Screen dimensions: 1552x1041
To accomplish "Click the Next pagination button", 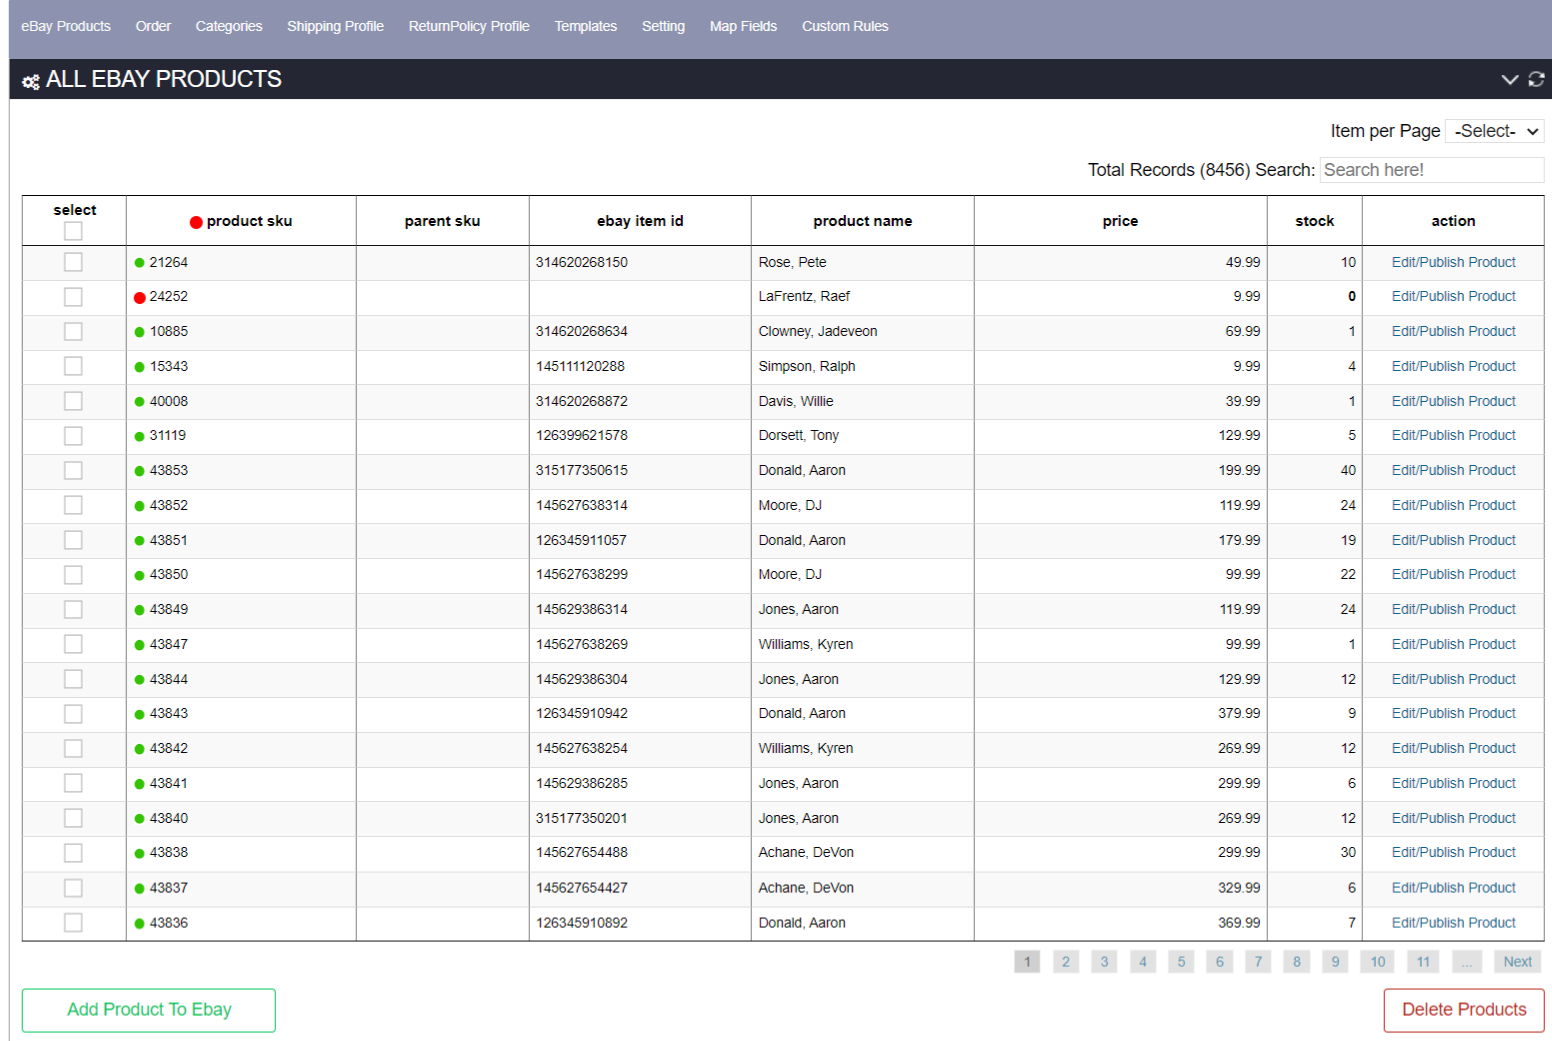I will click(x=1517, y=962).
